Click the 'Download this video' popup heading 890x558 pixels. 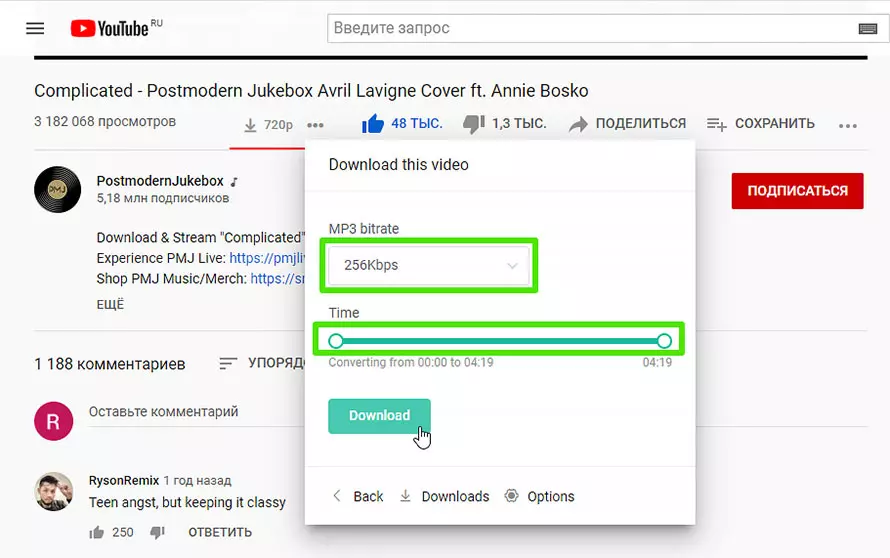[x=398, y=165]
